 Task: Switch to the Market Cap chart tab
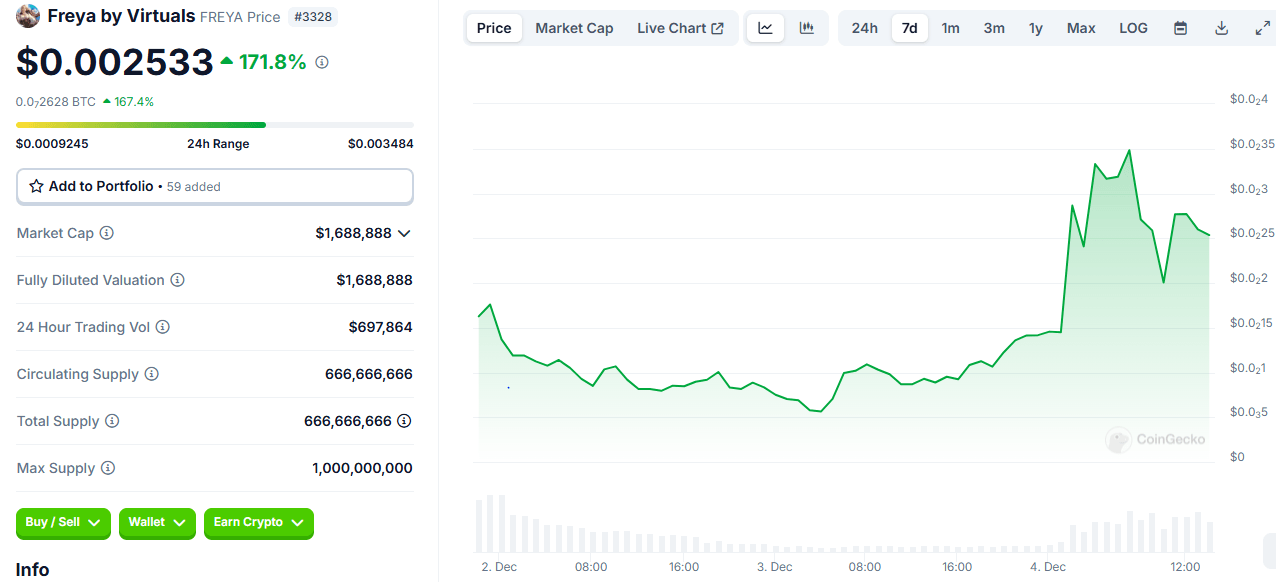574,27
